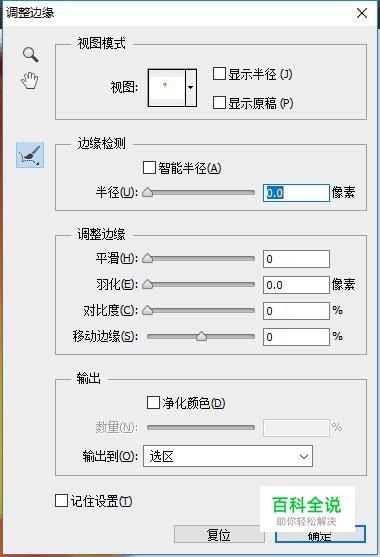Image resolution: width=380 pixels, height=557 pixels.
Task: Enable the 显示原稿 (P) checkbox
Action: tap(219, 103)
